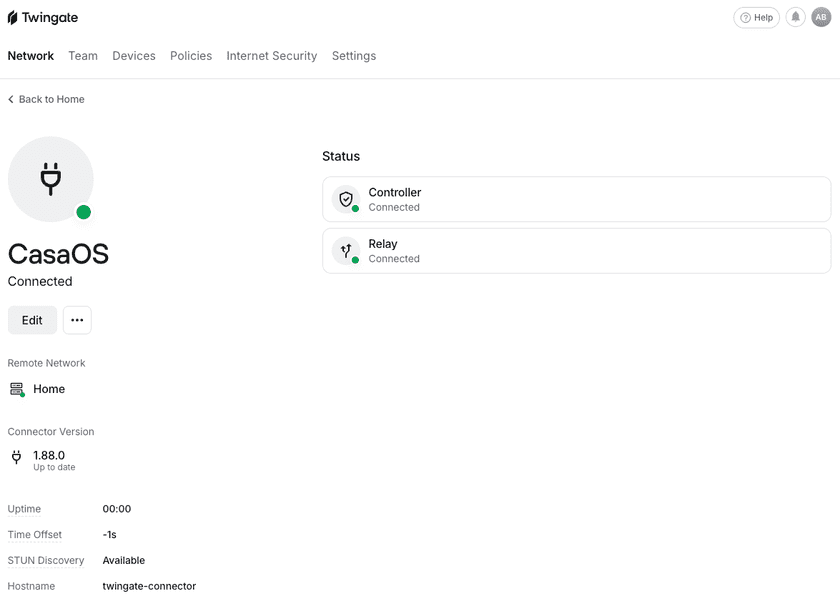The height and width of the screenshot is (598, 840).
Task: Click the Controller shield icon
Action: (346, 199)
